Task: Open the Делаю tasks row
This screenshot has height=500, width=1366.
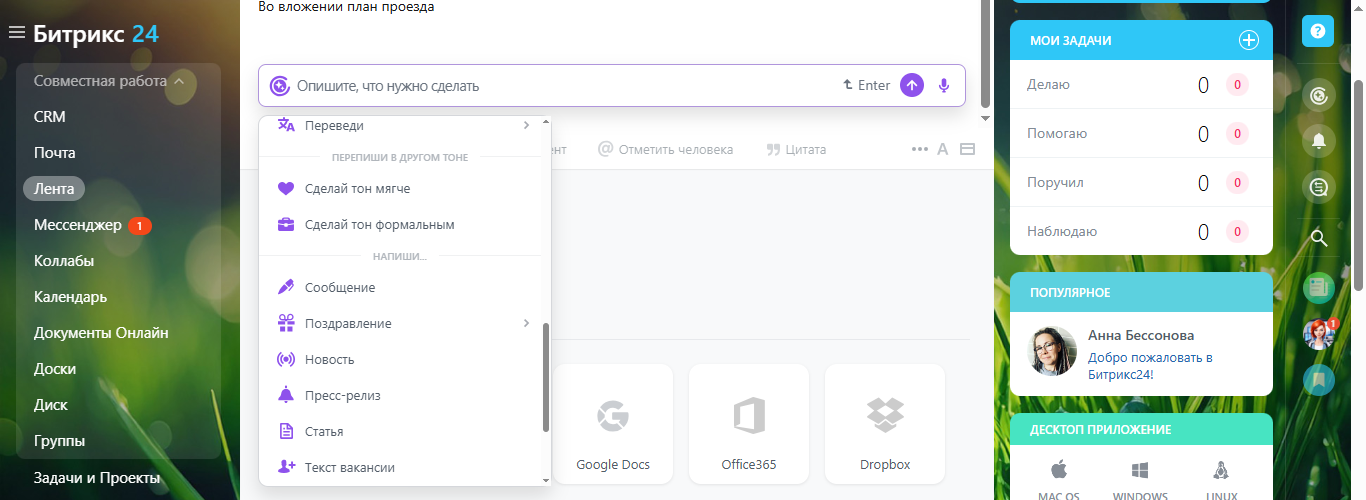Action: click(x=1141, y=84)
